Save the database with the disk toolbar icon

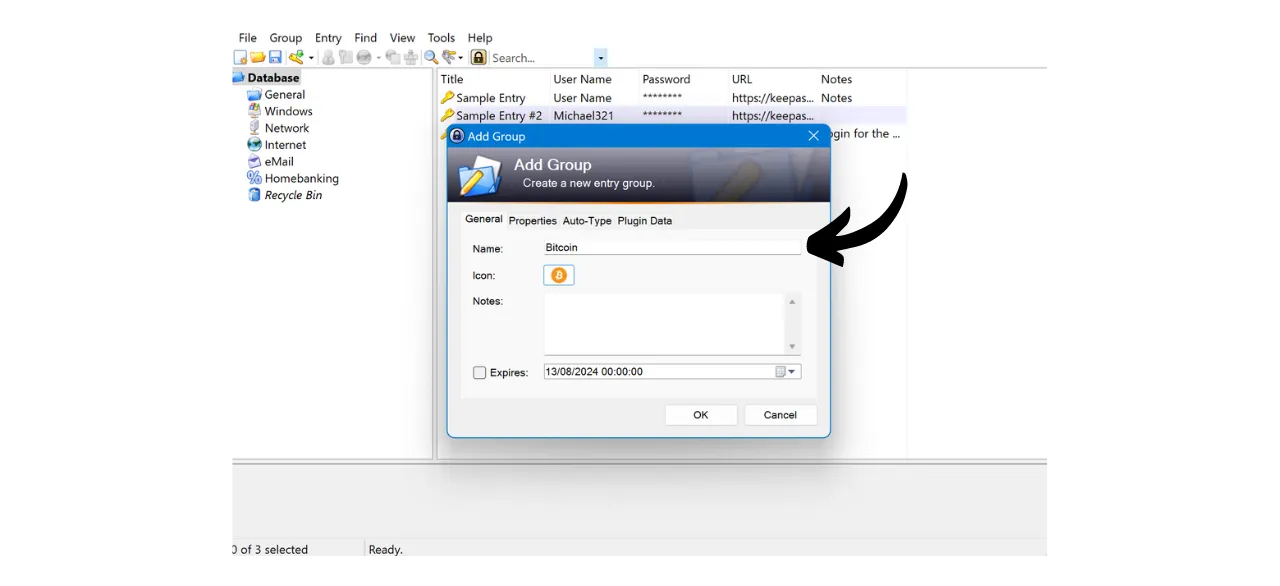point(275,57)
